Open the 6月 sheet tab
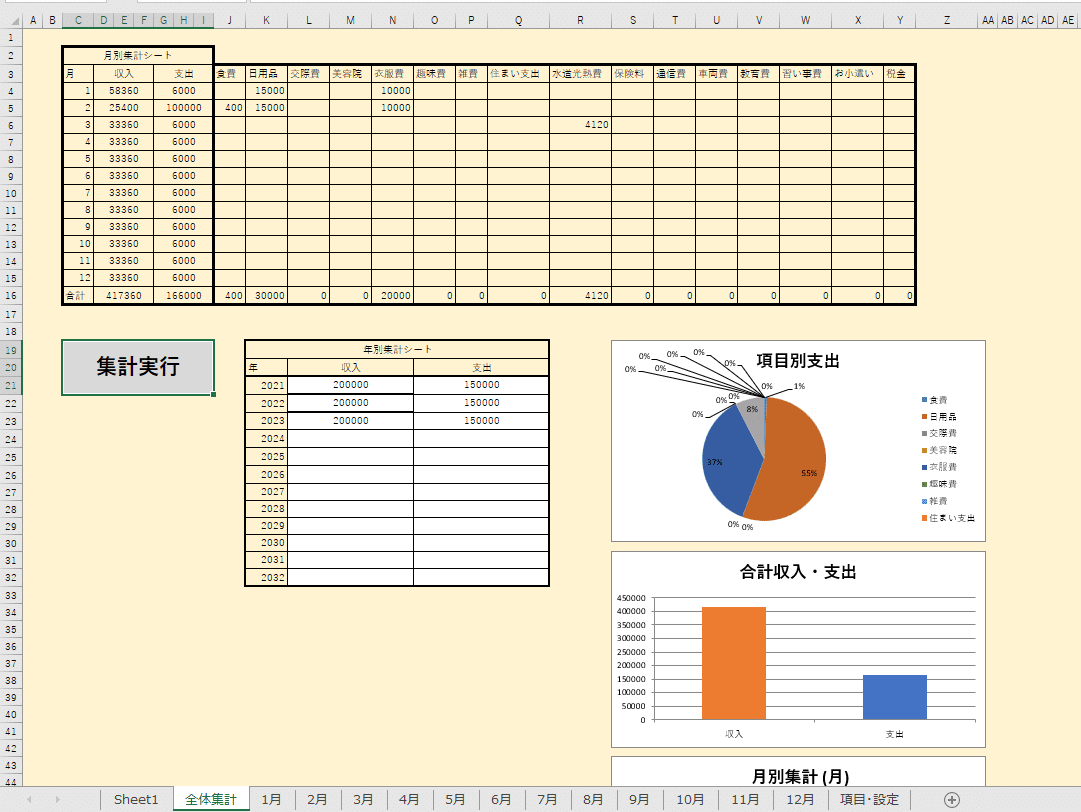The height and width of the screenshot is (812, 1081). [x=501, y=800]
